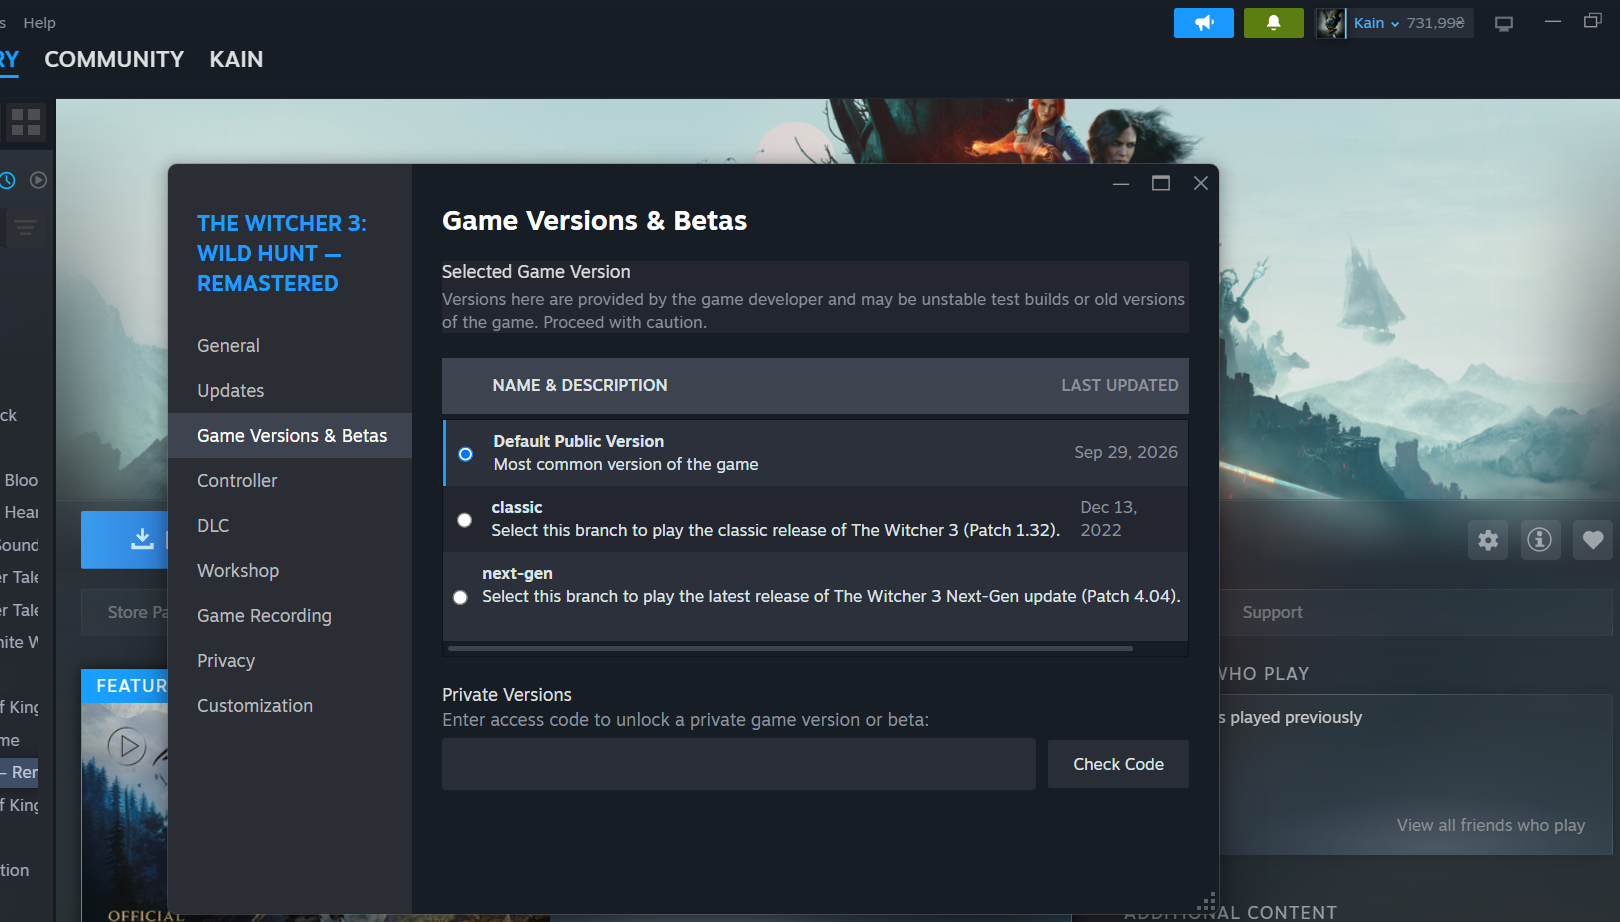Click the blue download install button
1620x922 pixels.
(x=125, y=540)
